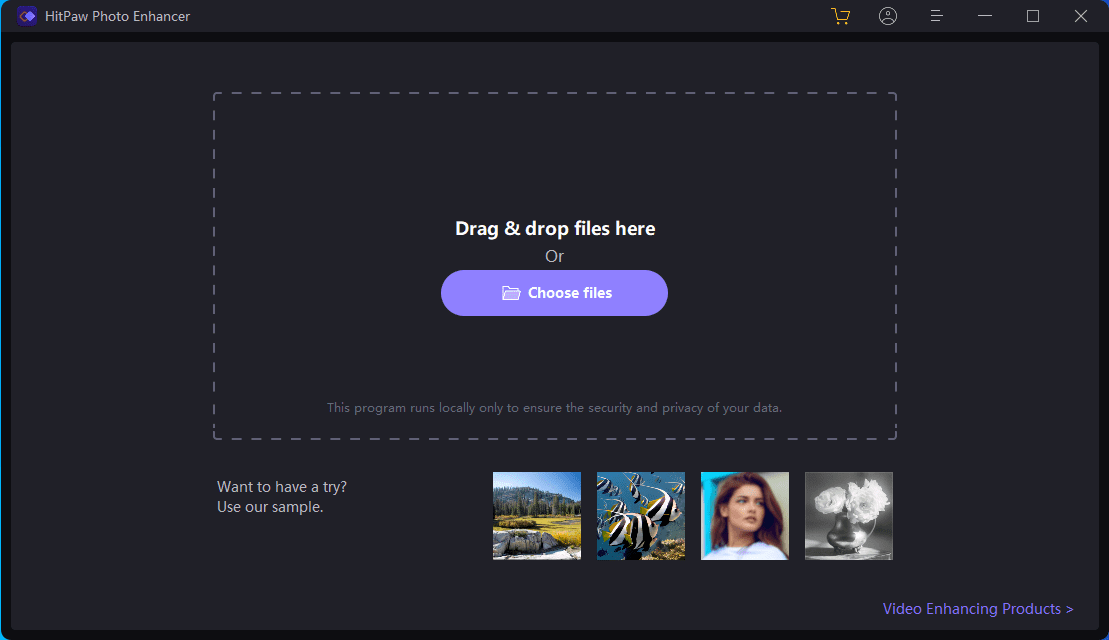Image resolution: width=1109 pixels, height=640 pixels.
Task: Click the HitPaw app logo
Action: tap(27, 16)
